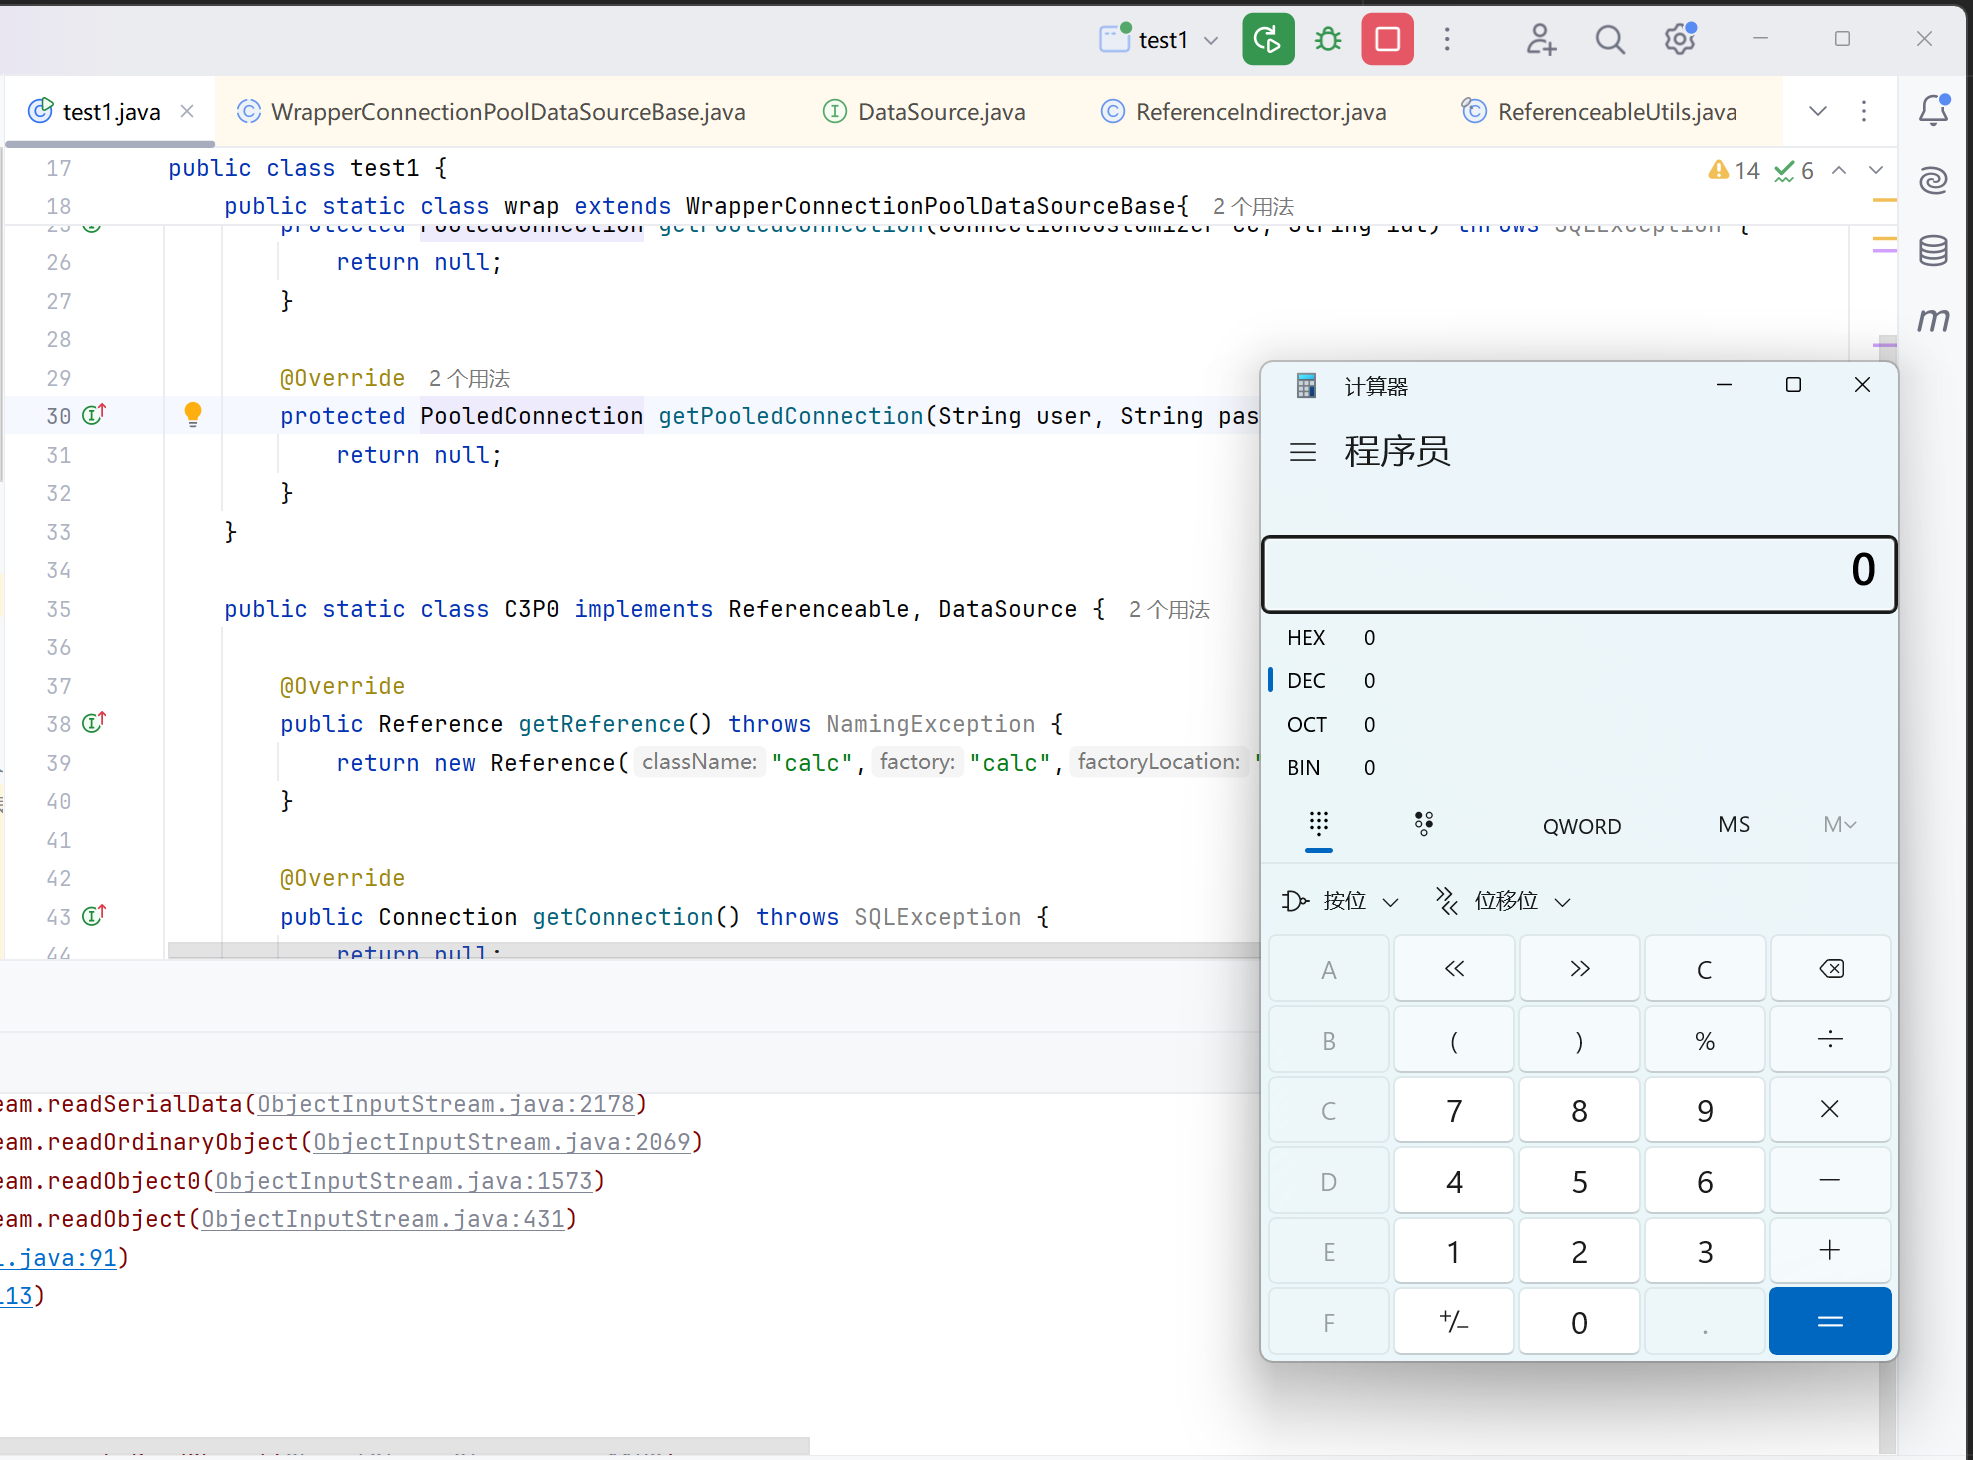Click the calculator 7 key

1454,1110
